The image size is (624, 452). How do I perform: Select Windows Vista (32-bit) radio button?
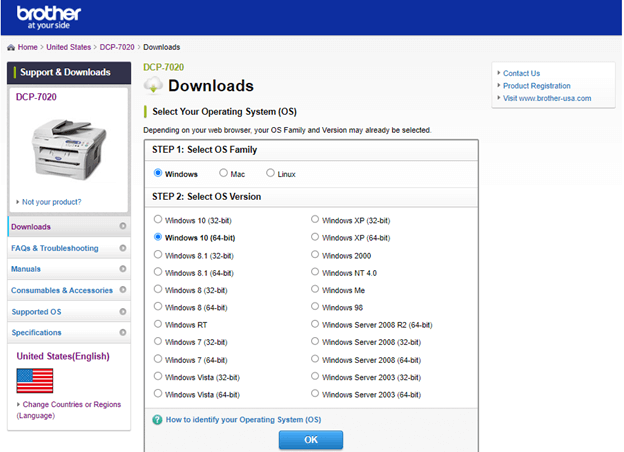(x=158, y=376)
